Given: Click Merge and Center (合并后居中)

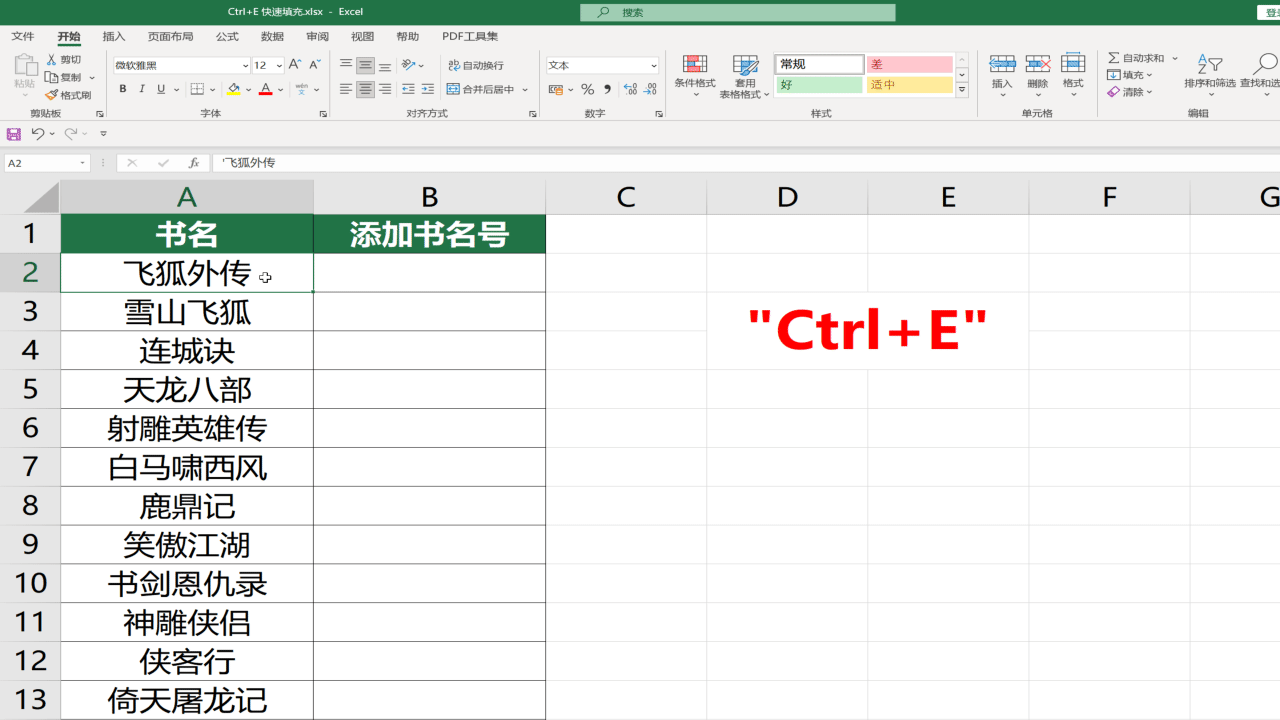Looking at the screenshot, I should tap(481, 89).
